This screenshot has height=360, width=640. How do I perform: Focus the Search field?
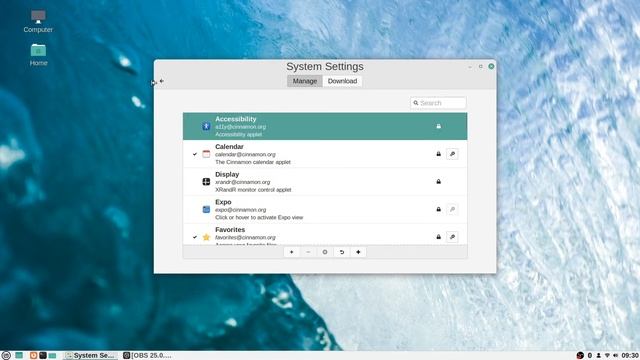[438, 103]
